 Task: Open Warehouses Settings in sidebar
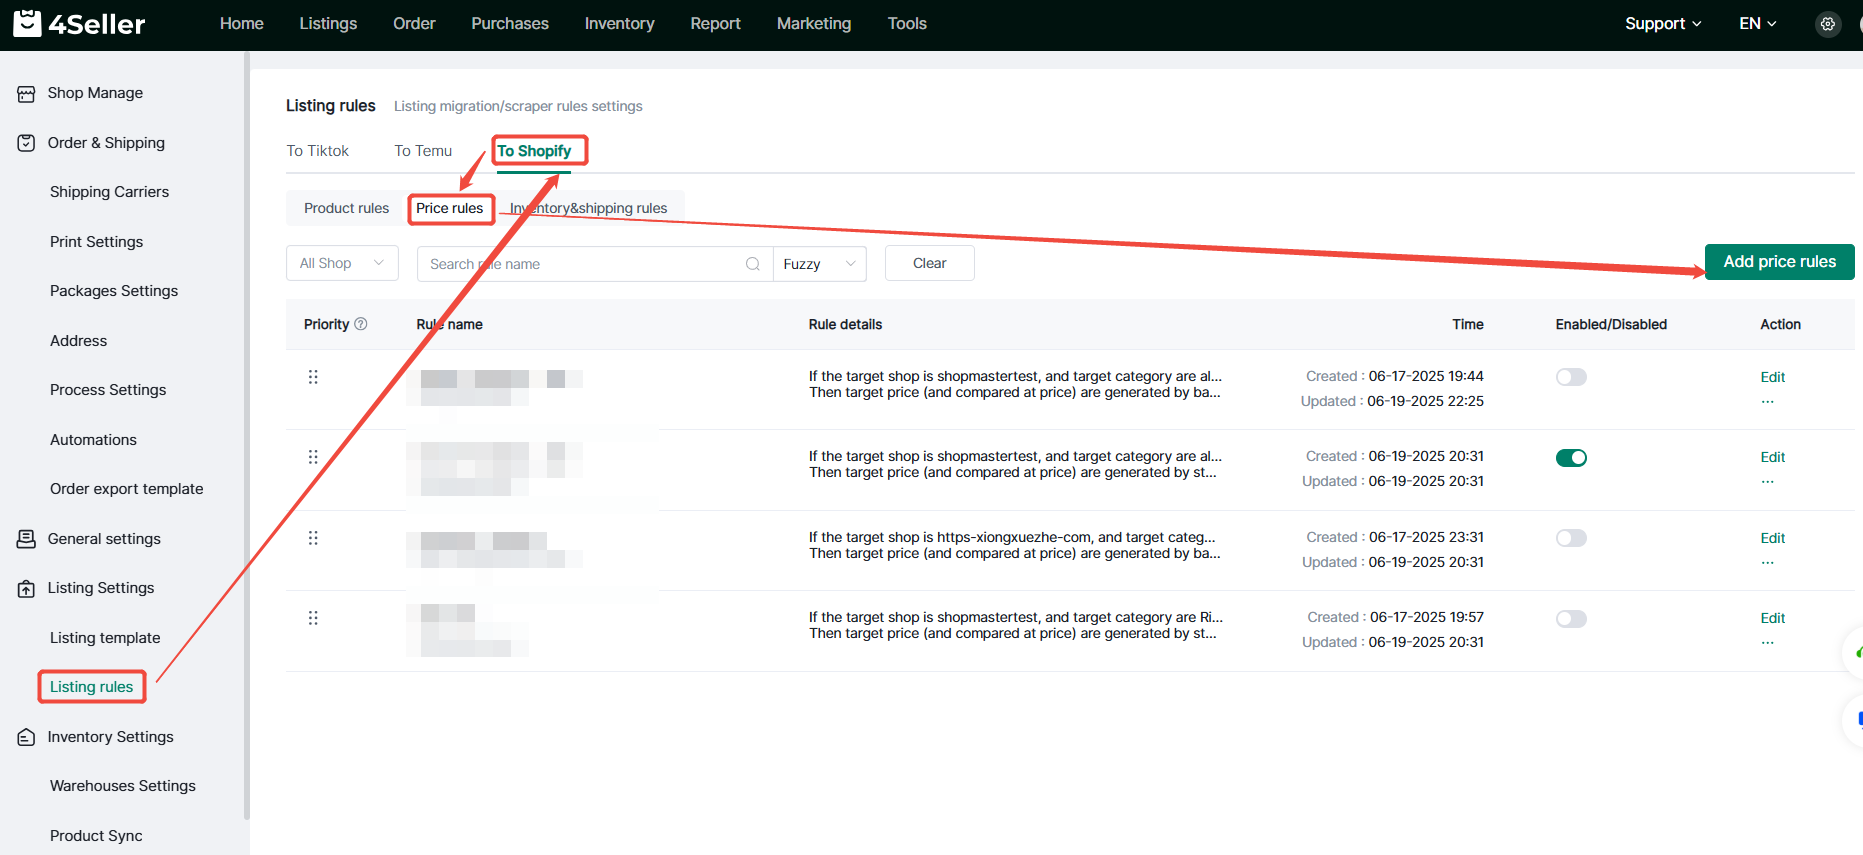(x=123, y=786)
